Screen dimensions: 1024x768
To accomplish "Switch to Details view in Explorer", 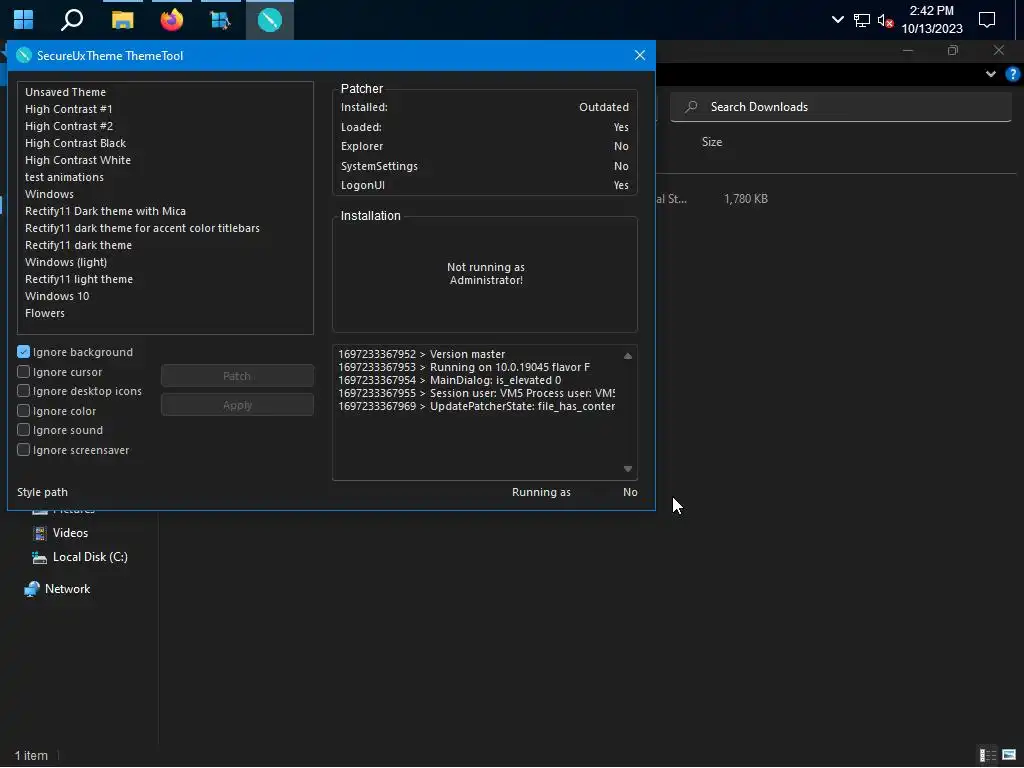I will (x=987, y=756).
